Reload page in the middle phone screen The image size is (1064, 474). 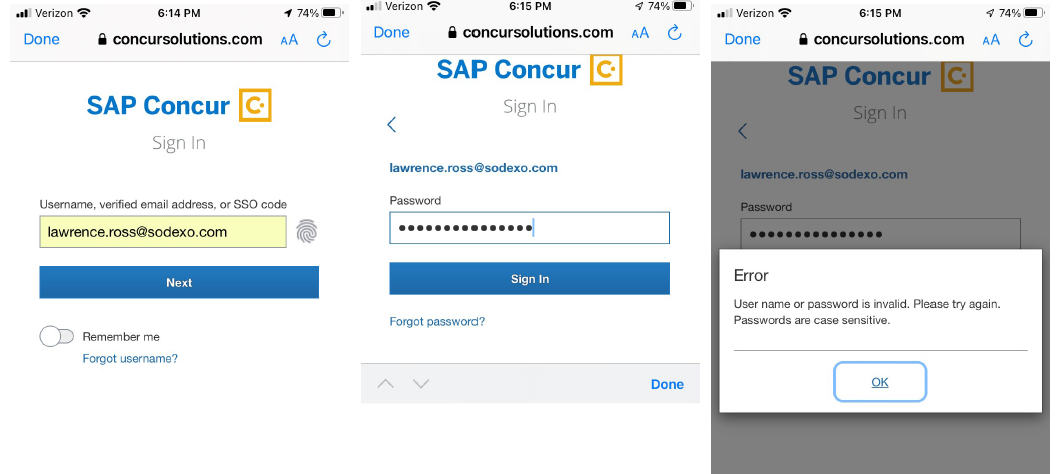[674, 32]
